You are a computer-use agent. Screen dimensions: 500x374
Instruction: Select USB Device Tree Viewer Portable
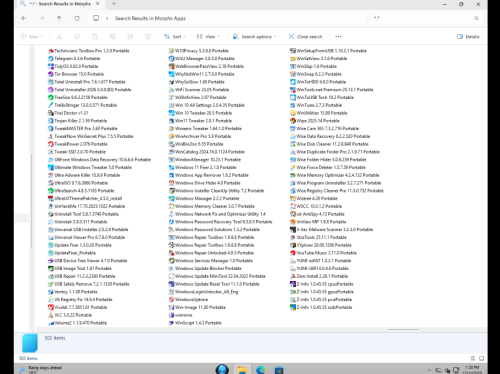point(87,261)
